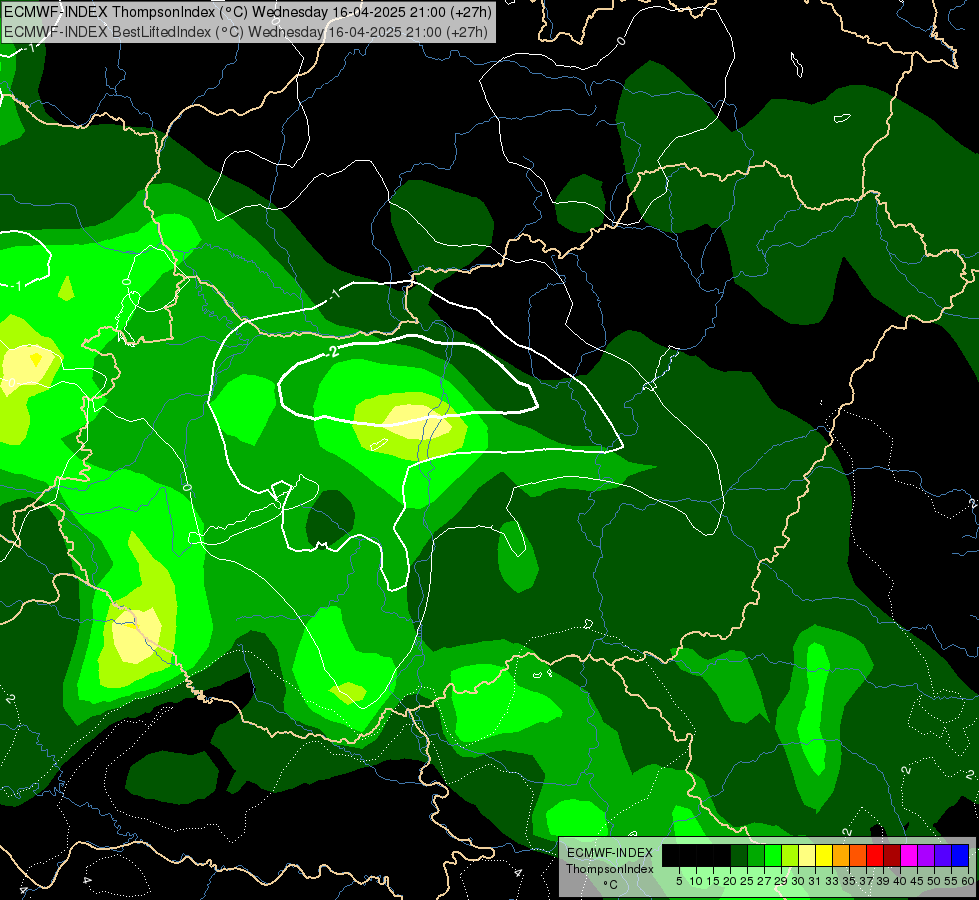This screenshot has height=900, width=979.
Task: Click the bright green 27–29 legend swatch
Action: click(773, 855)
